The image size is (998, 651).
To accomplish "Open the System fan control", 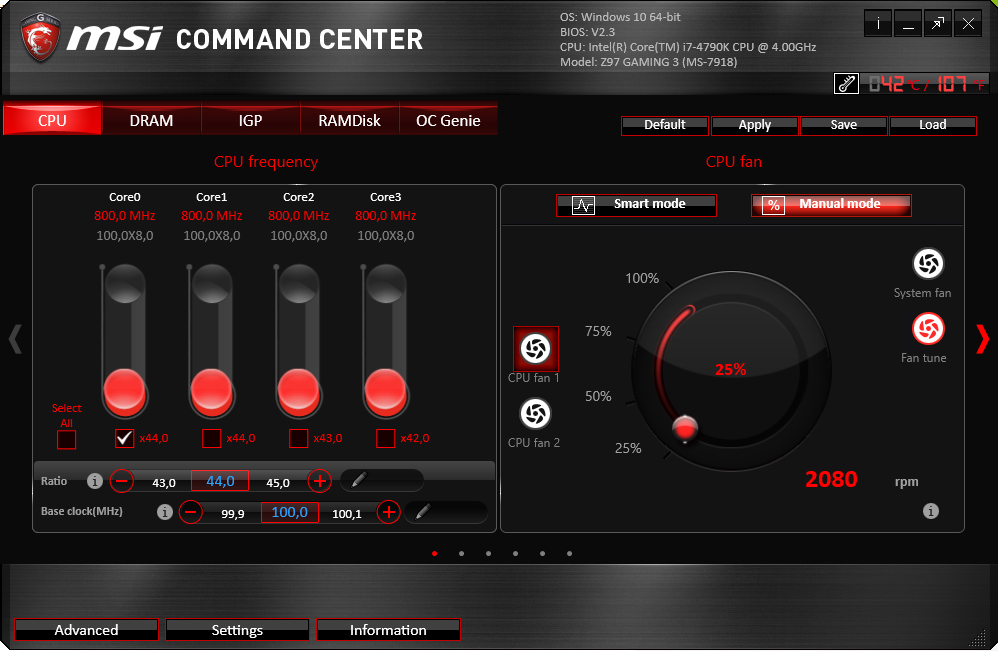I will point(928,263).
